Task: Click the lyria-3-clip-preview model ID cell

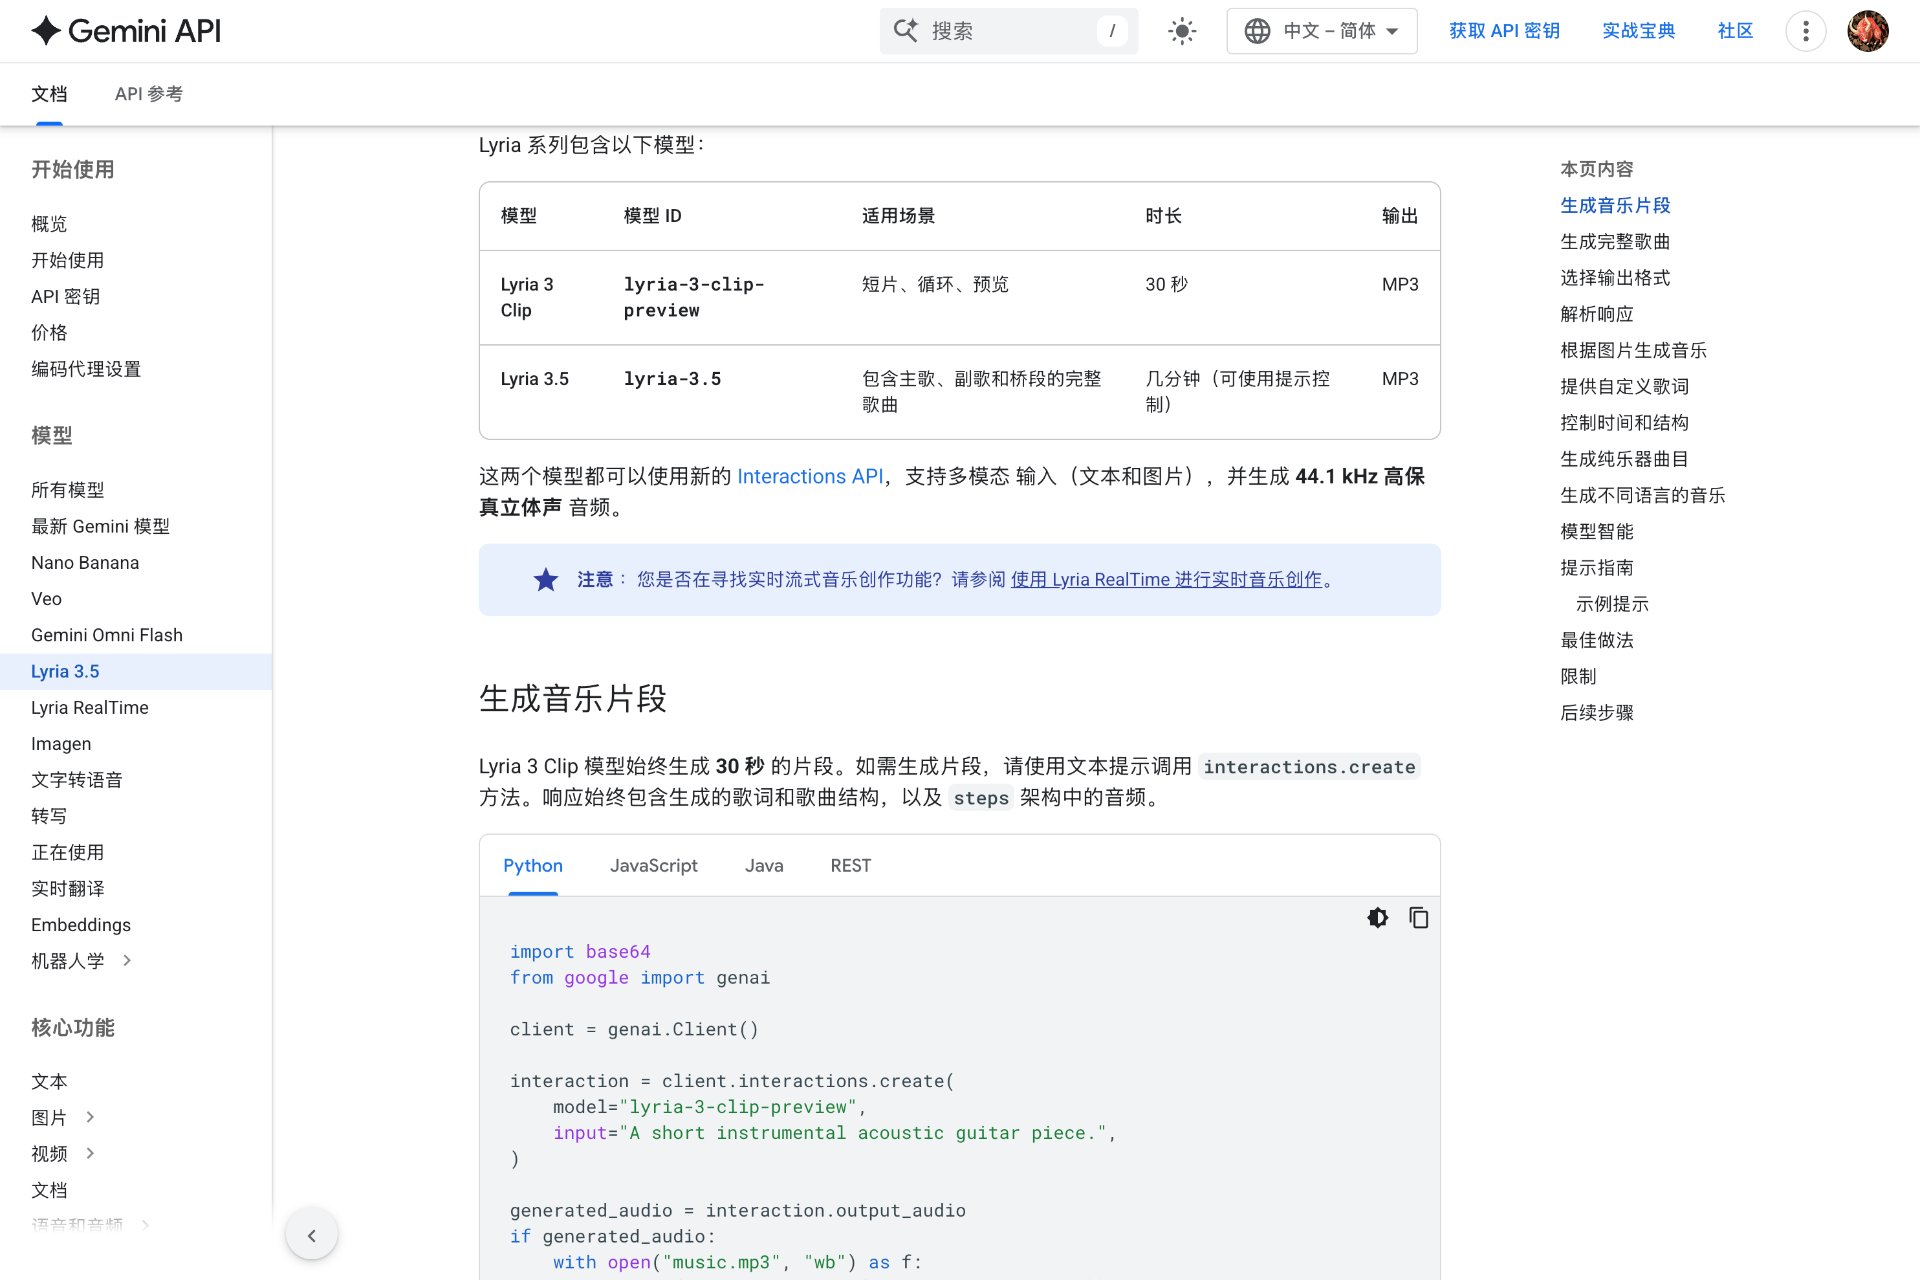Action: pyautogui.click(x=694, y=298)
